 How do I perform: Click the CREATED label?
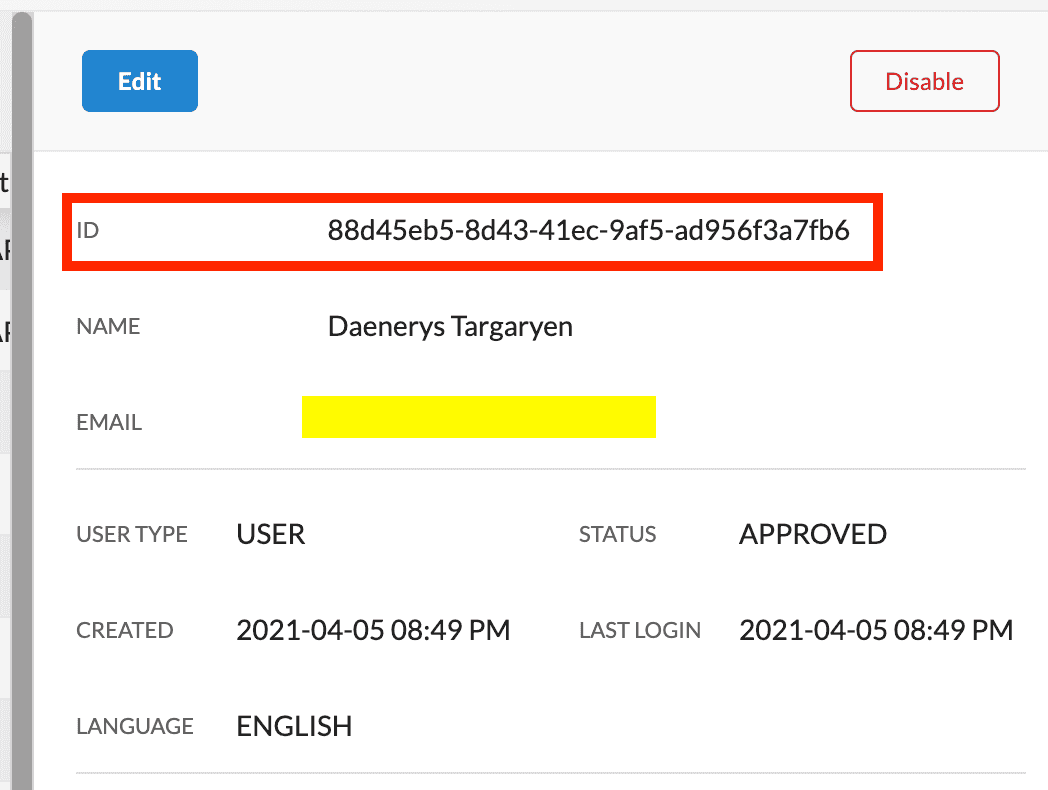click(125, 631)
